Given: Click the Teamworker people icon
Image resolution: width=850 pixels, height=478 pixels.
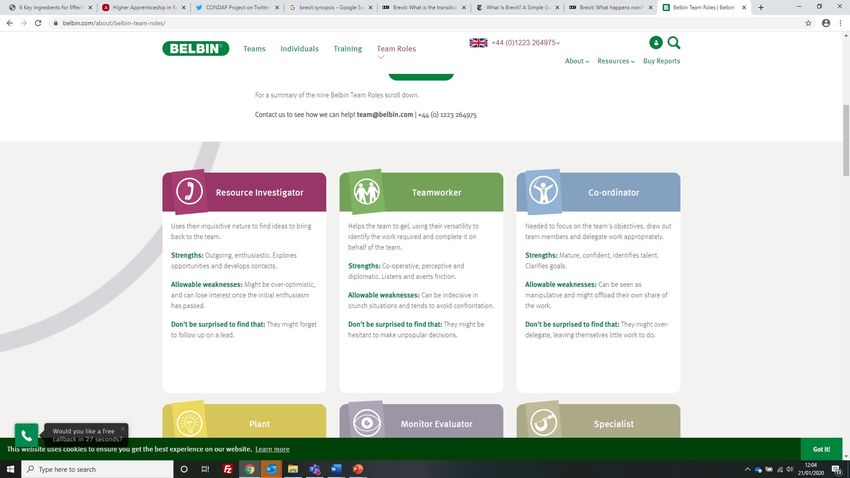Looking at the screenshot, I should point(366,191).
